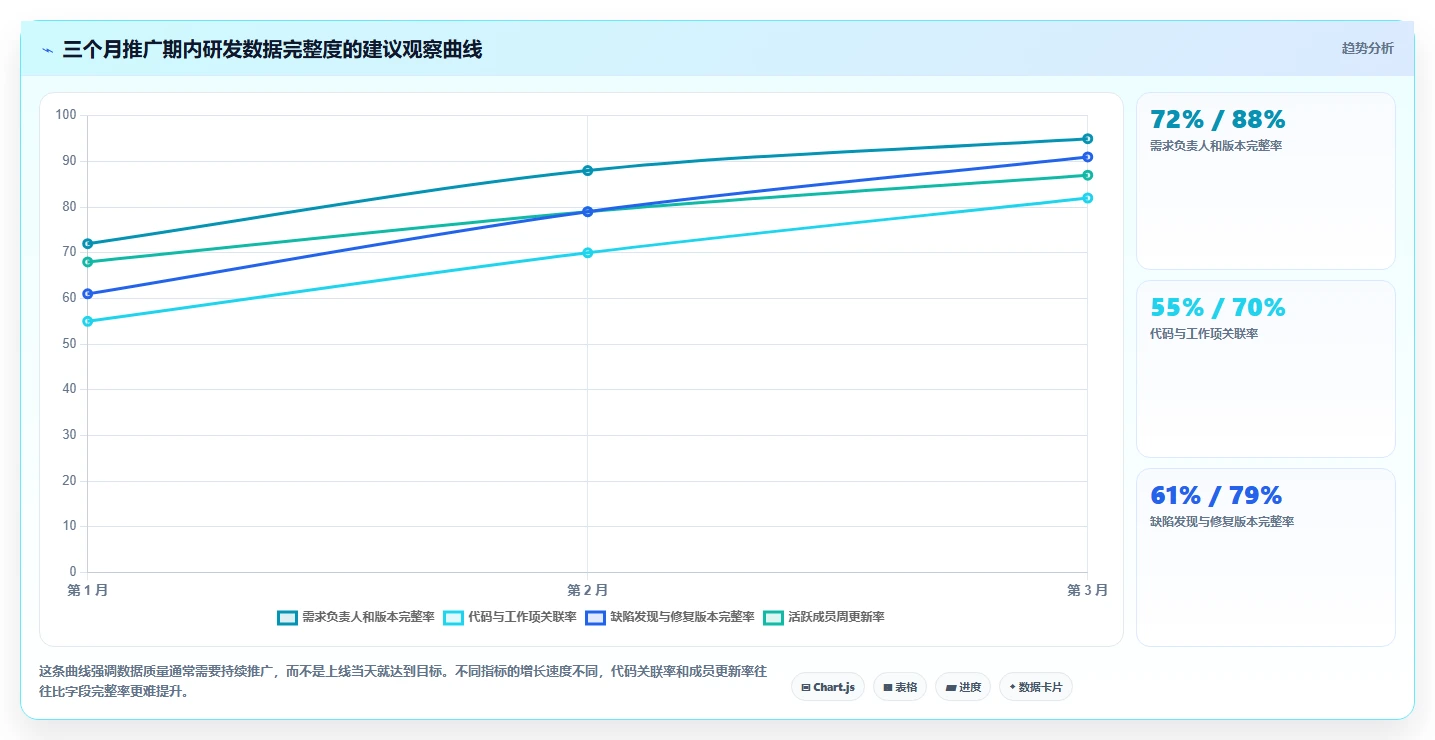Viewport: 1435px width, 740px height.
Task: Click the chart title 三个月推广期内研发数据完整度的建议观察曲线
Action: [x=272, y=50]
